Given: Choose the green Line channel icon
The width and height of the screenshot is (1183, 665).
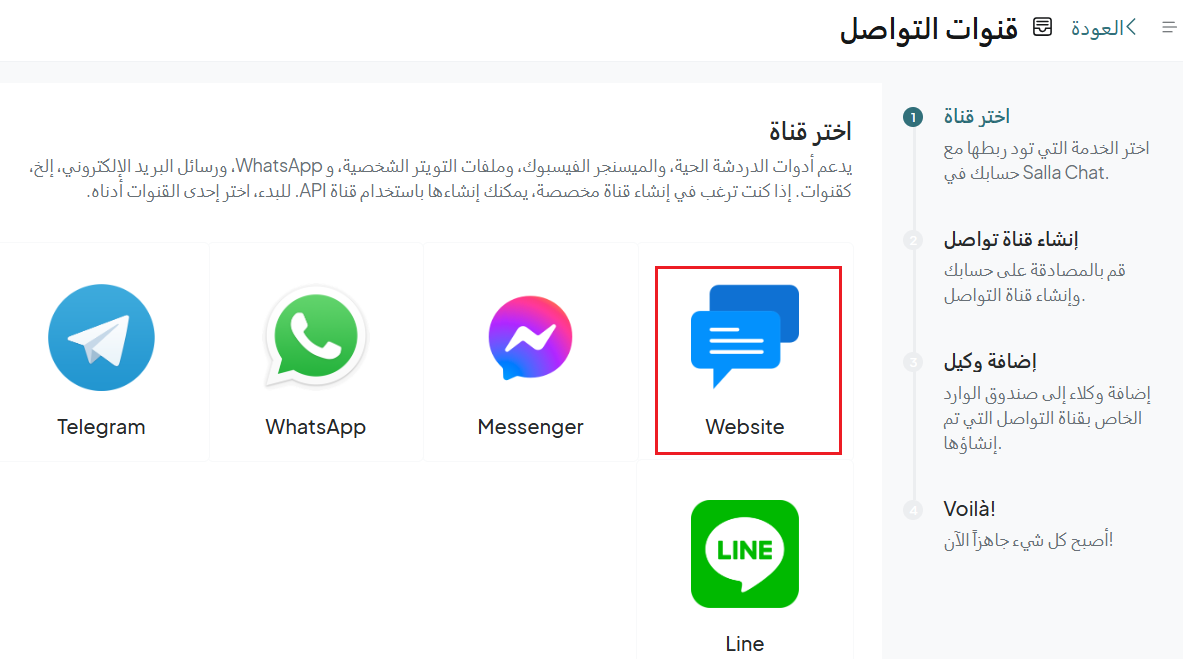Looking at the screenshot, I should (745, 554).
